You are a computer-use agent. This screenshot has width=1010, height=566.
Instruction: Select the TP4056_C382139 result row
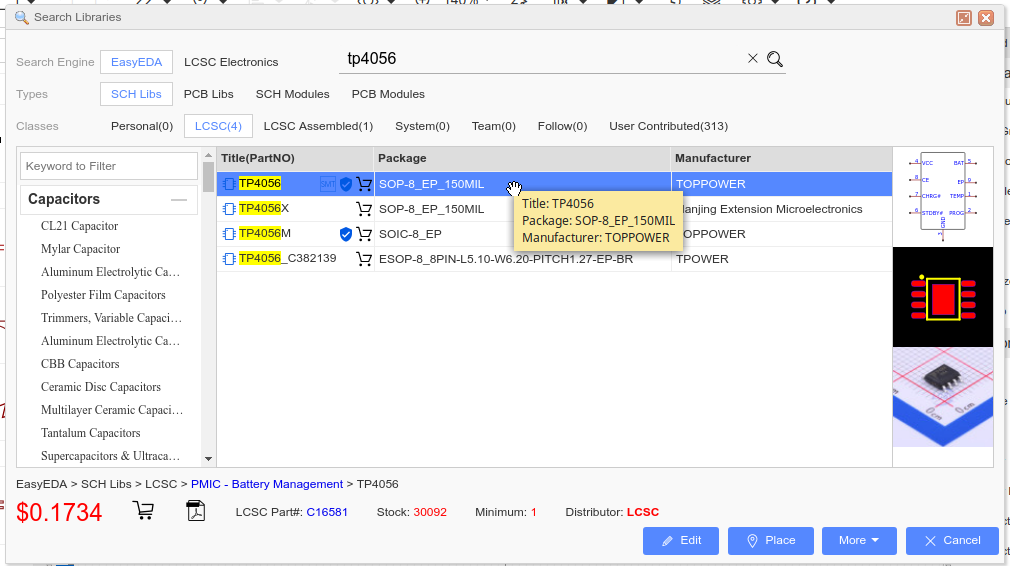pyautogui.click(x=554, y=259)
